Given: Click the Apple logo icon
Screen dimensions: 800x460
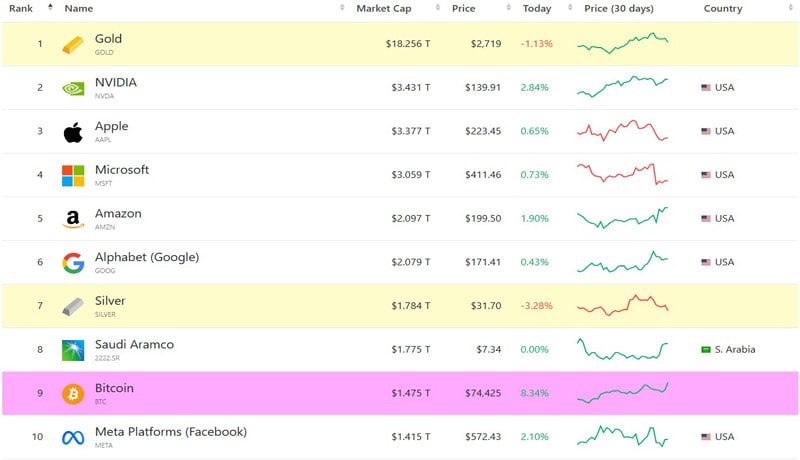Looking at the screenshot, I should pyautogui.click(x=73, y=132).
